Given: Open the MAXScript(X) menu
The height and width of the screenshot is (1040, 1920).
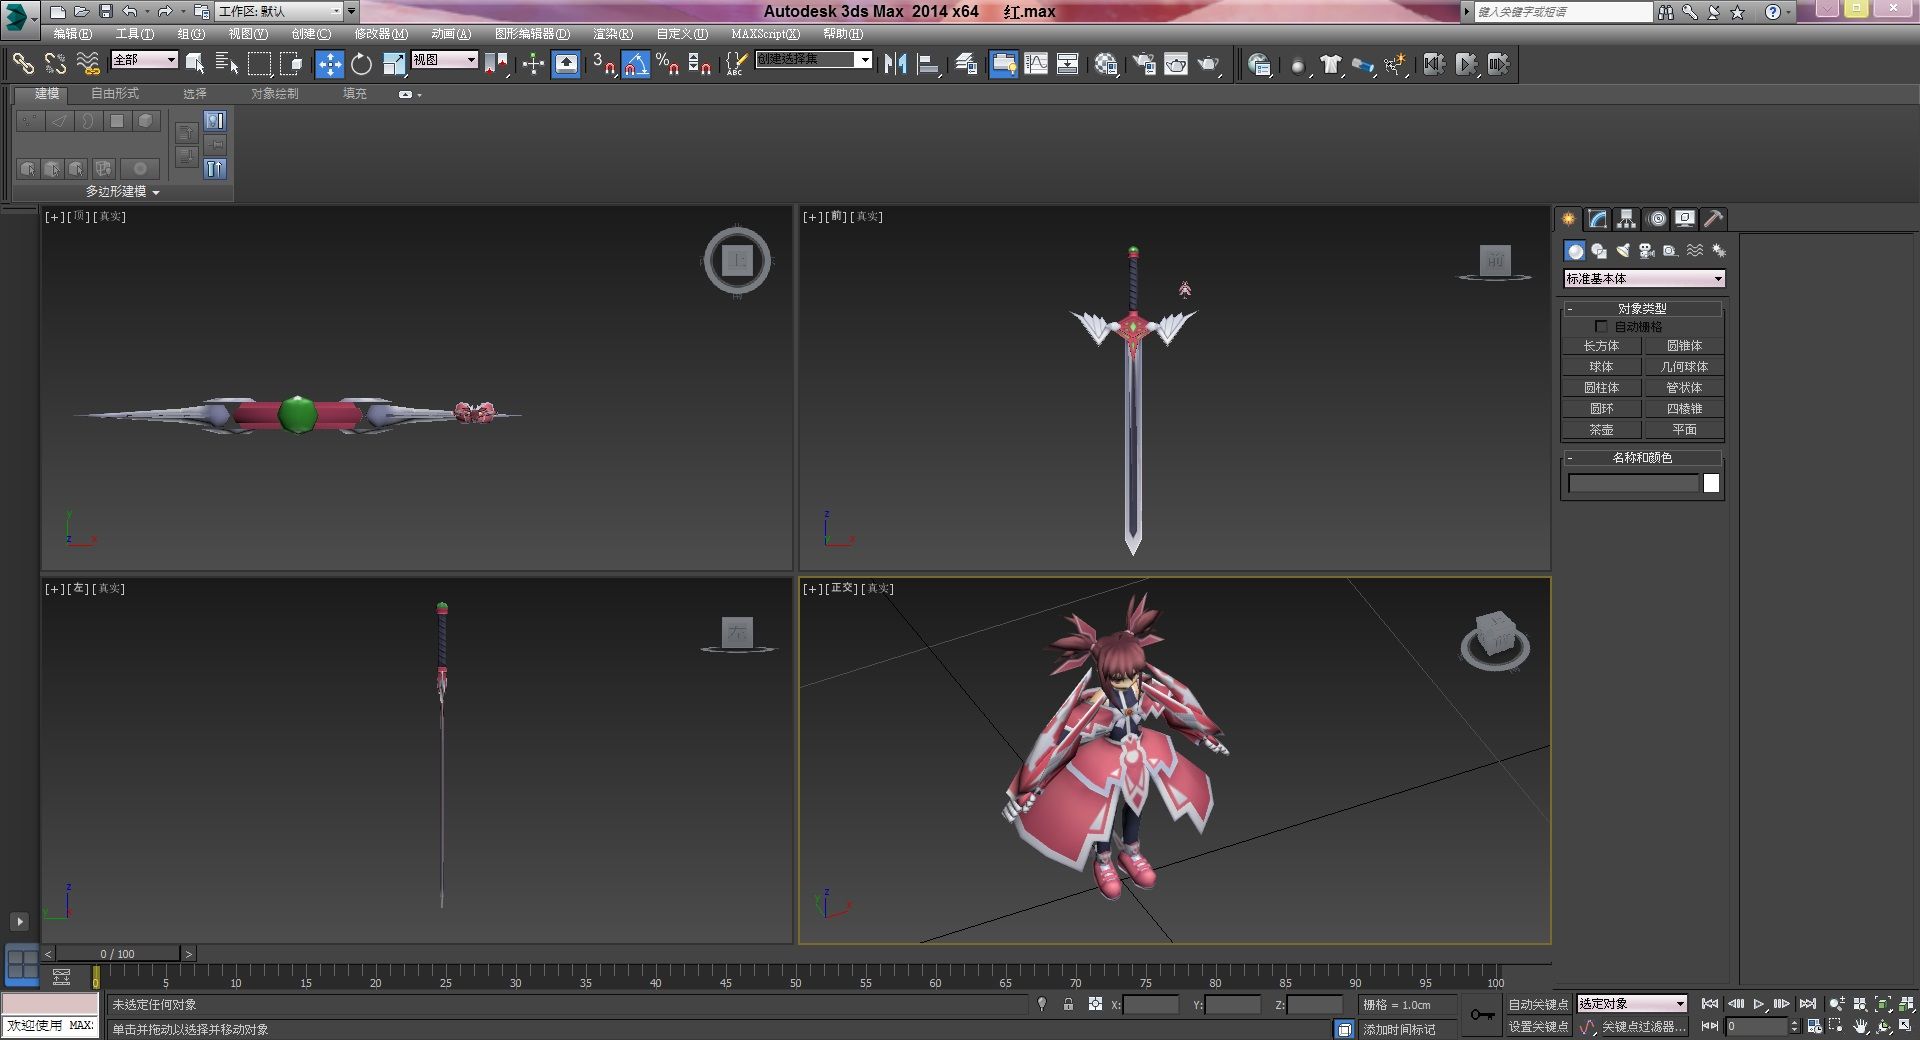Looking at the screenshot, I should pos(765,34).
